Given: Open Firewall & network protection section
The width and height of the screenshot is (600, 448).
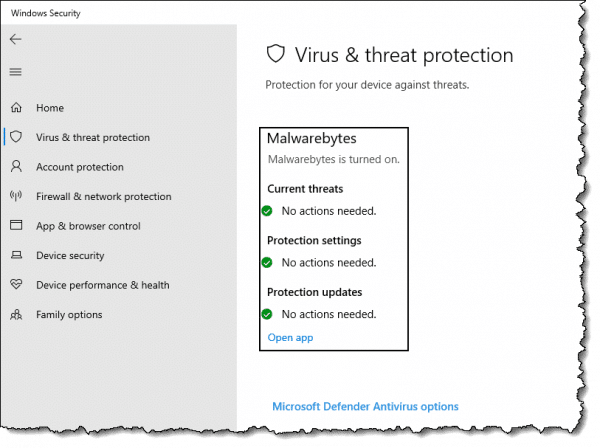Looking at the screenshot, I should coord(104,197).
